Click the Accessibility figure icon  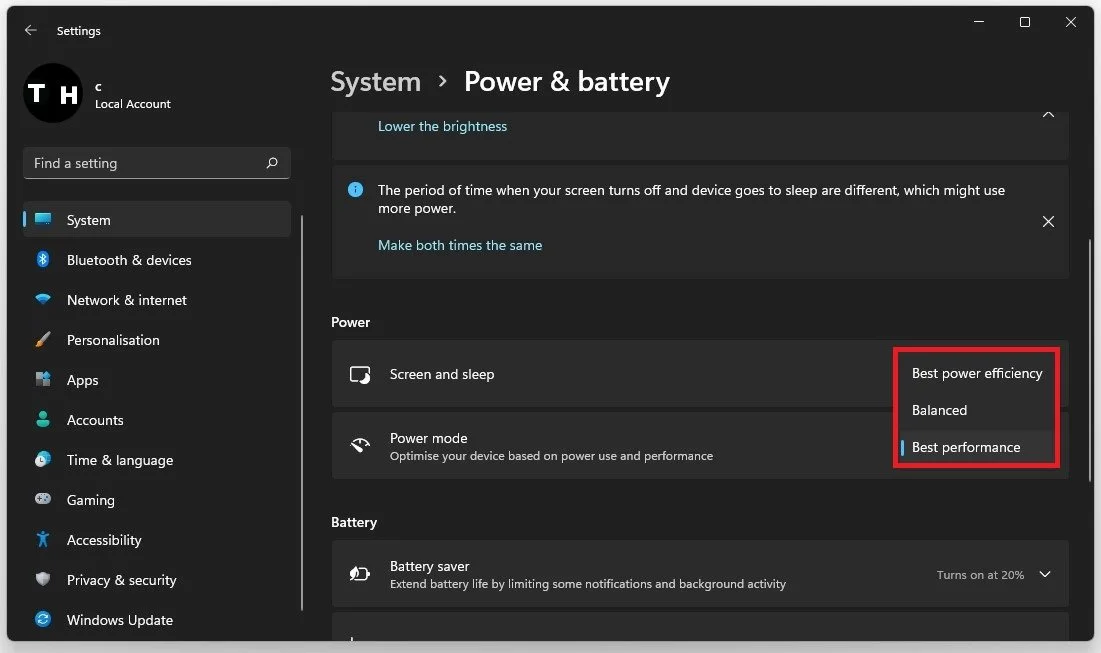pyautogui.click(x=43, y=539)
